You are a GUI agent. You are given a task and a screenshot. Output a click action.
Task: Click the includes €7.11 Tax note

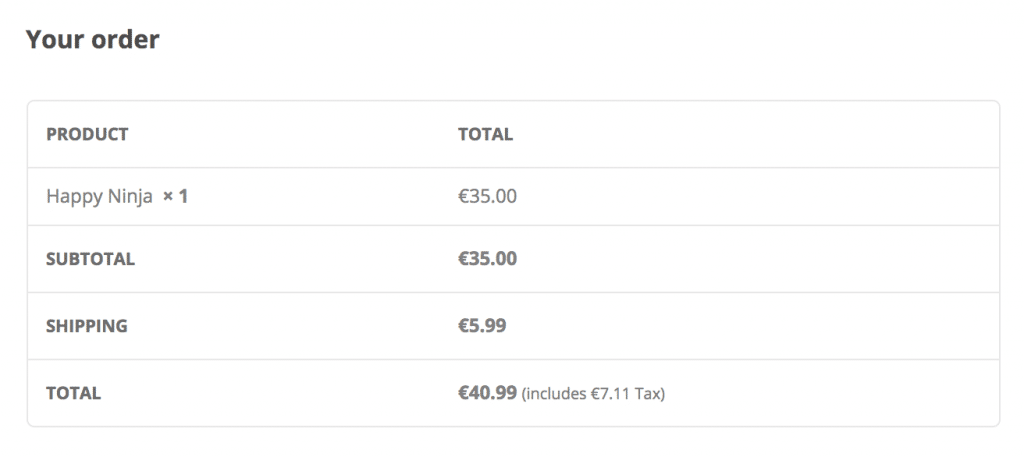[593, 394]
